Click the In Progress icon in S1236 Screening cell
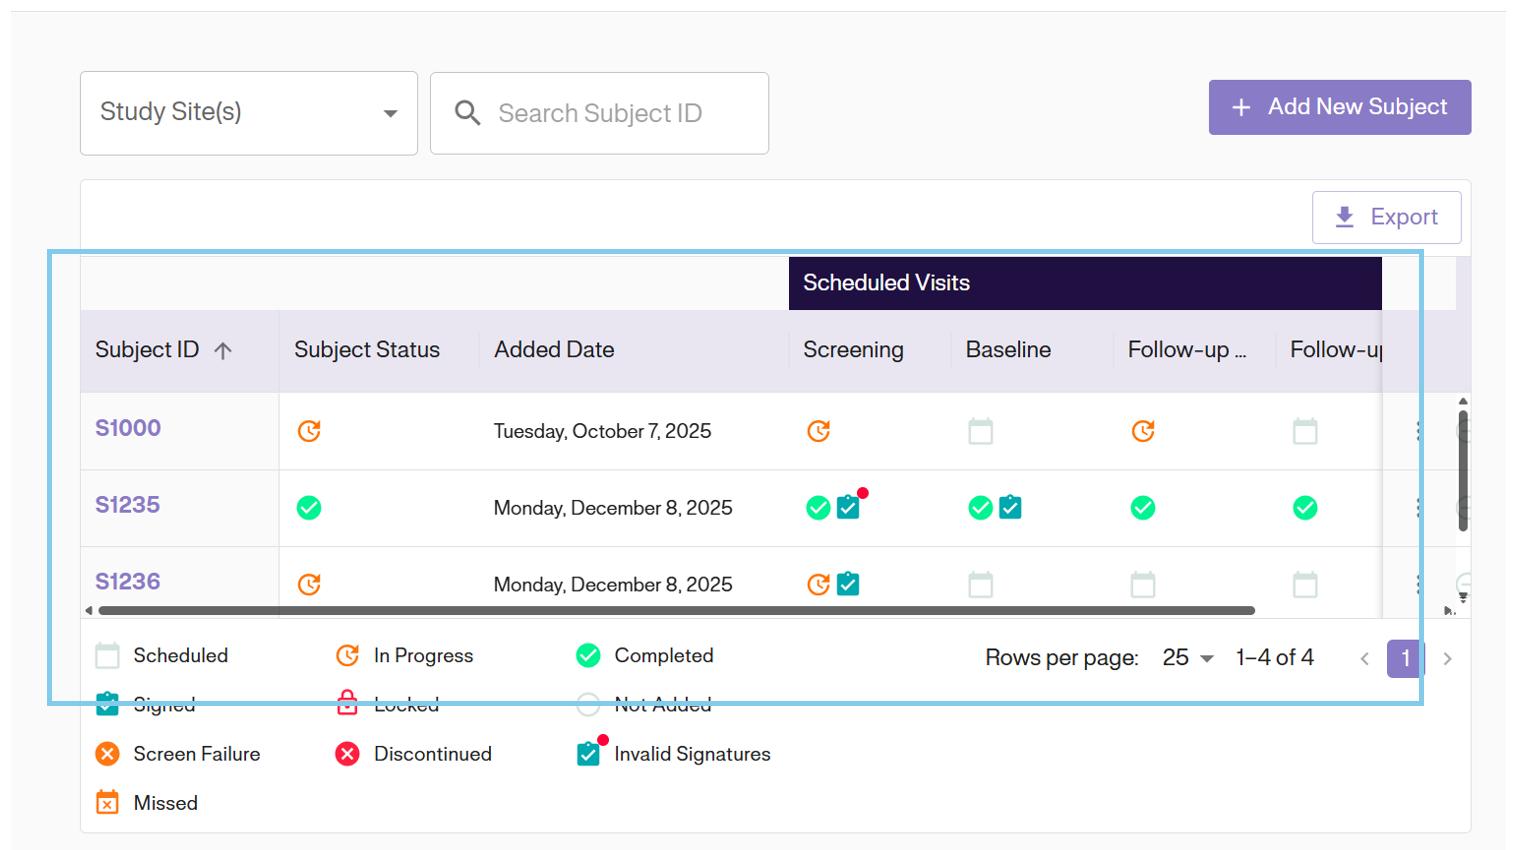1518x850 pixels. pos(820,584)
